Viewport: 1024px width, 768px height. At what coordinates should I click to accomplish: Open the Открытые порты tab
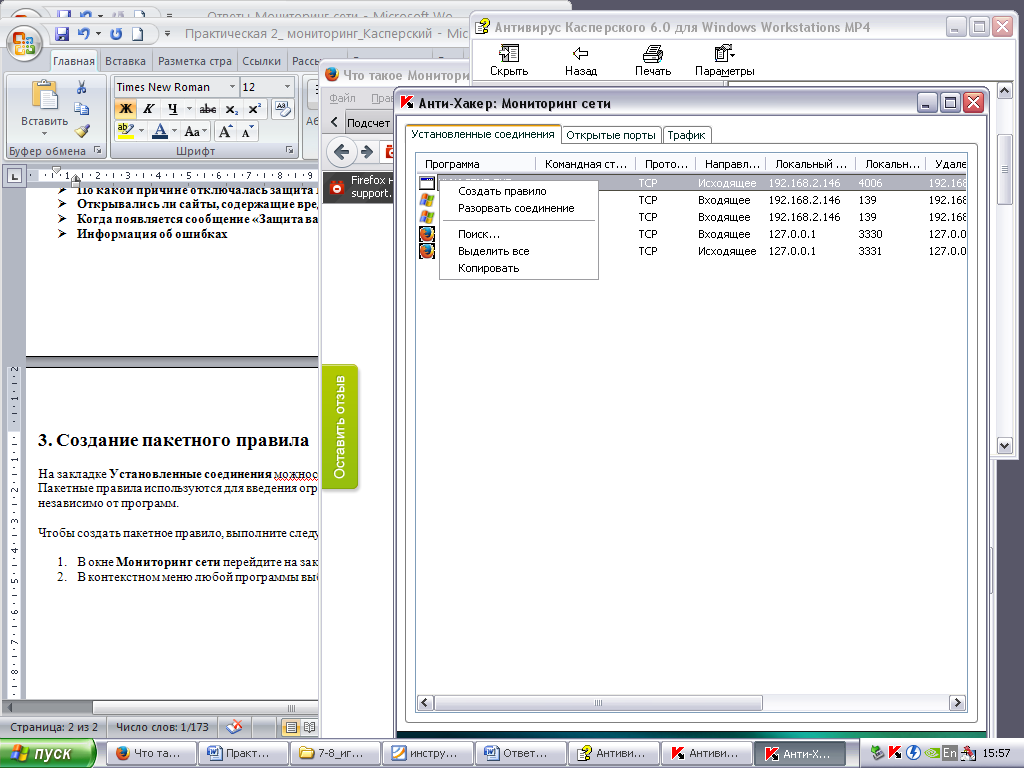[x=611, y=135]
